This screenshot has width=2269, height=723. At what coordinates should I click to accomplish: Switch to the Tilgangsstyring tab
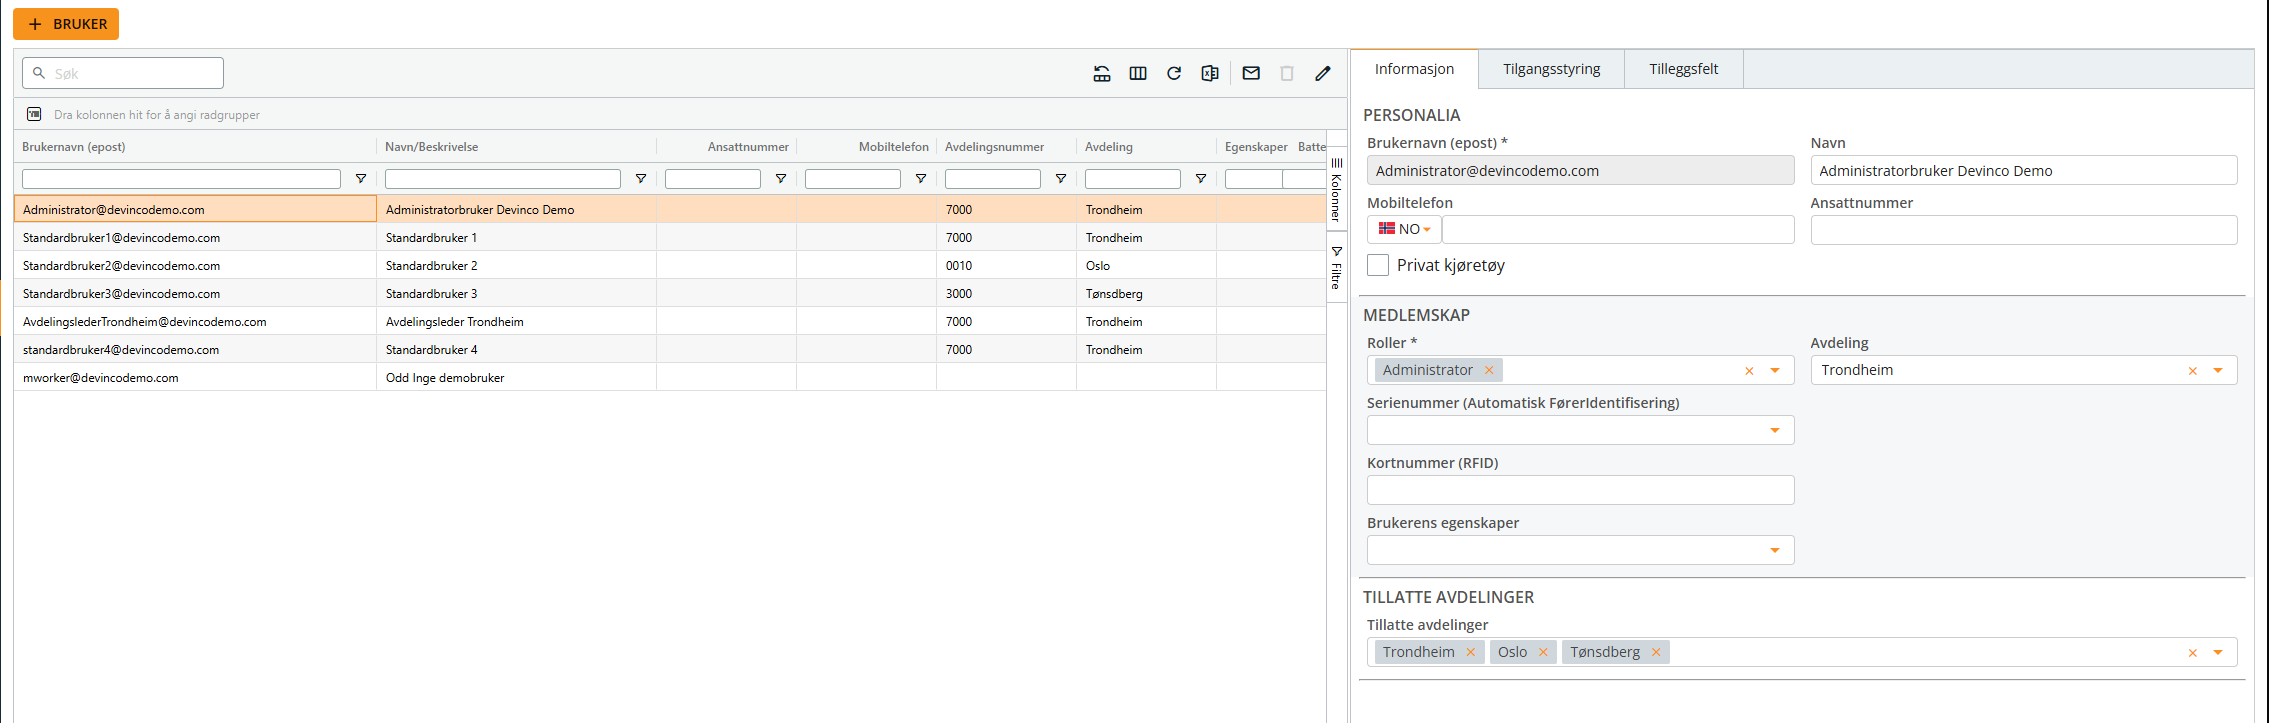click(1551, 69)
